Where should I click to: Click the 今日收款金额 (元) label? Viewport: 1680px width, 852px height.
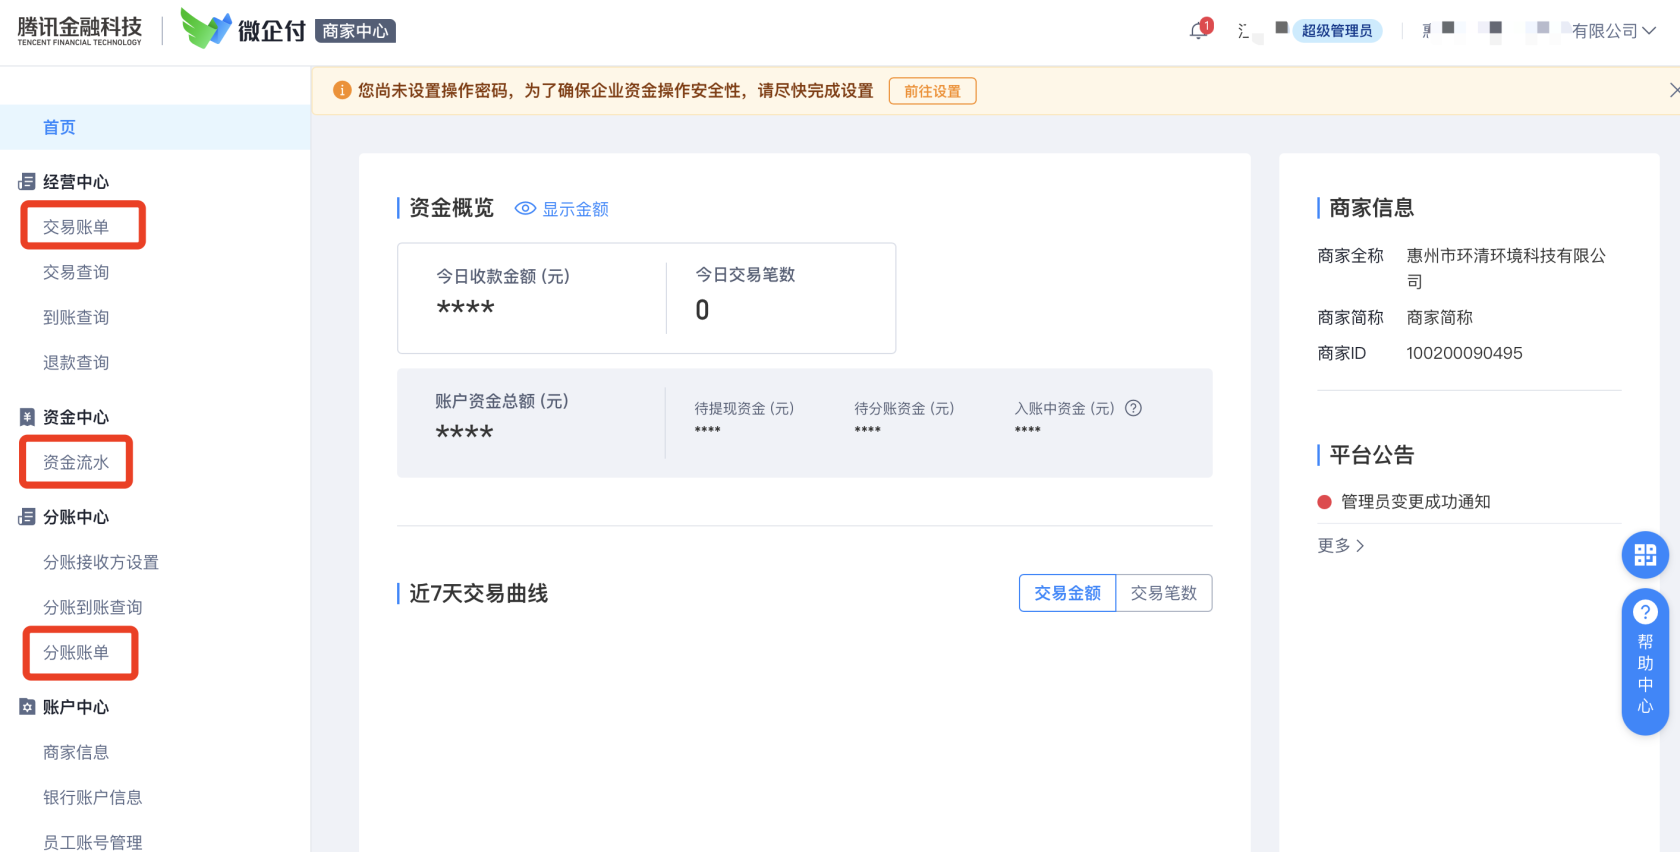pos(503,276)
